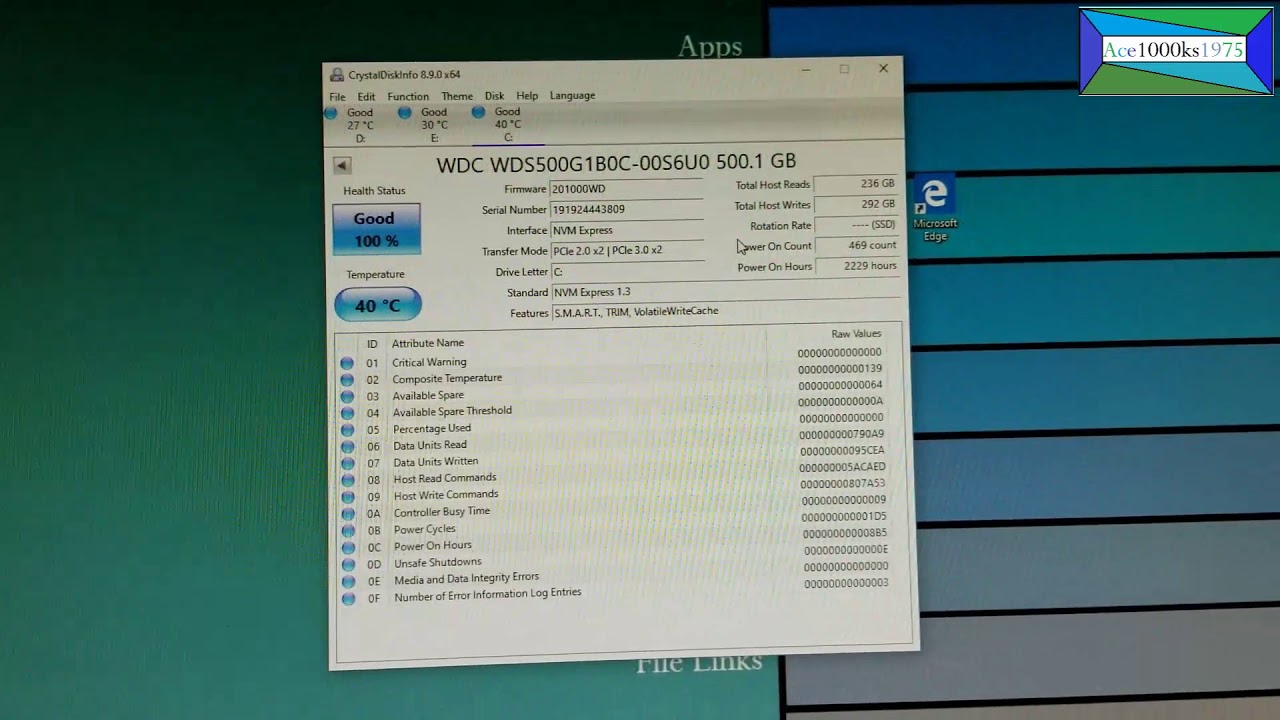Click the Total Host Reads value 236 GB
This screenshot has height=720, width=1280.
pyautogui.click(x=857, y=184)
